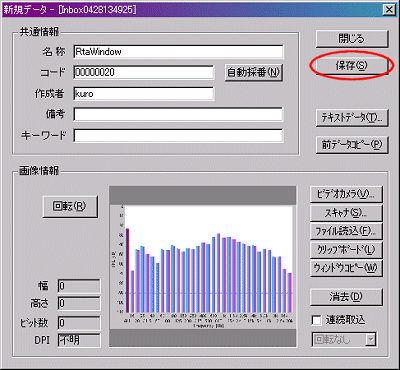Focus the 名称 field containing RtaWindow
The width and height of the screenshot is (400, 370).
point(178,52)
